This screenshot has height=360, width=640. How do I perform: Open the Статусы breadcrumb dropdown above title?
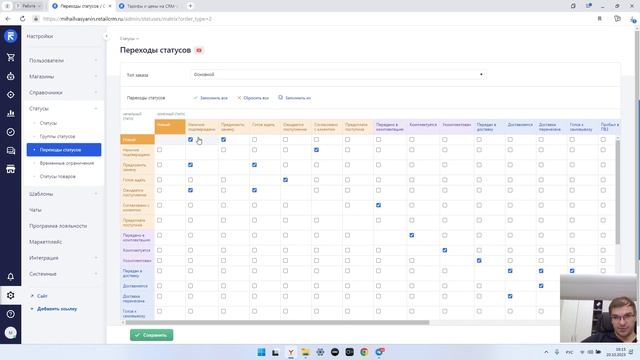[129, 38]
